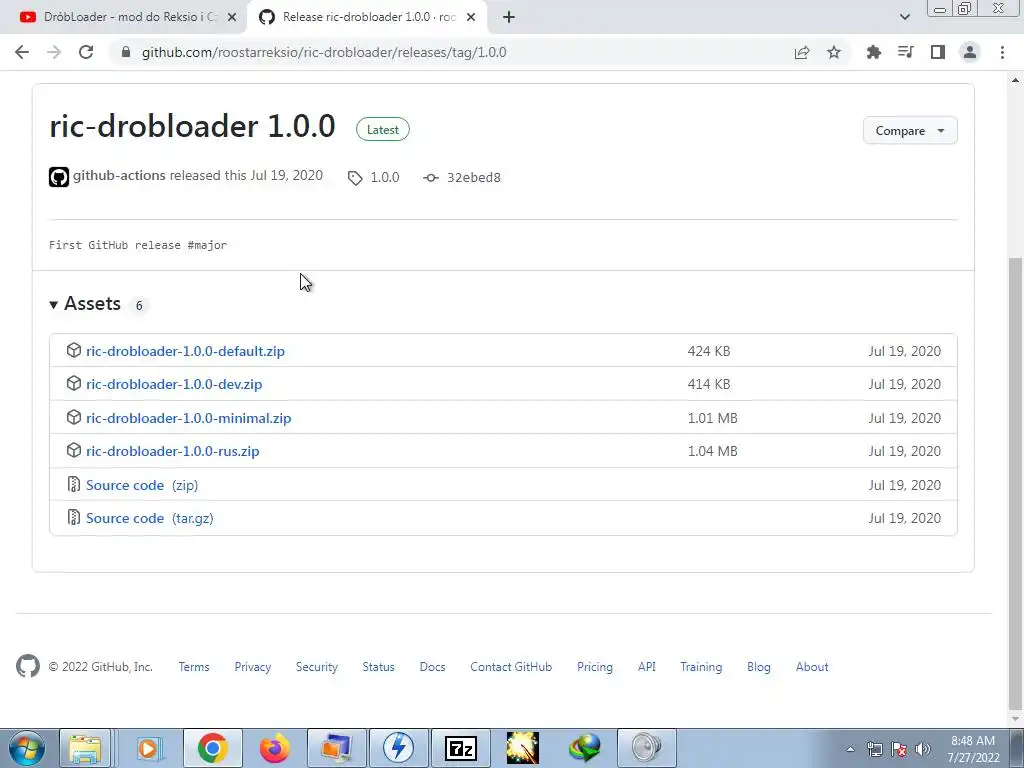Go back using the browser back arrow

tap(22, 52)
